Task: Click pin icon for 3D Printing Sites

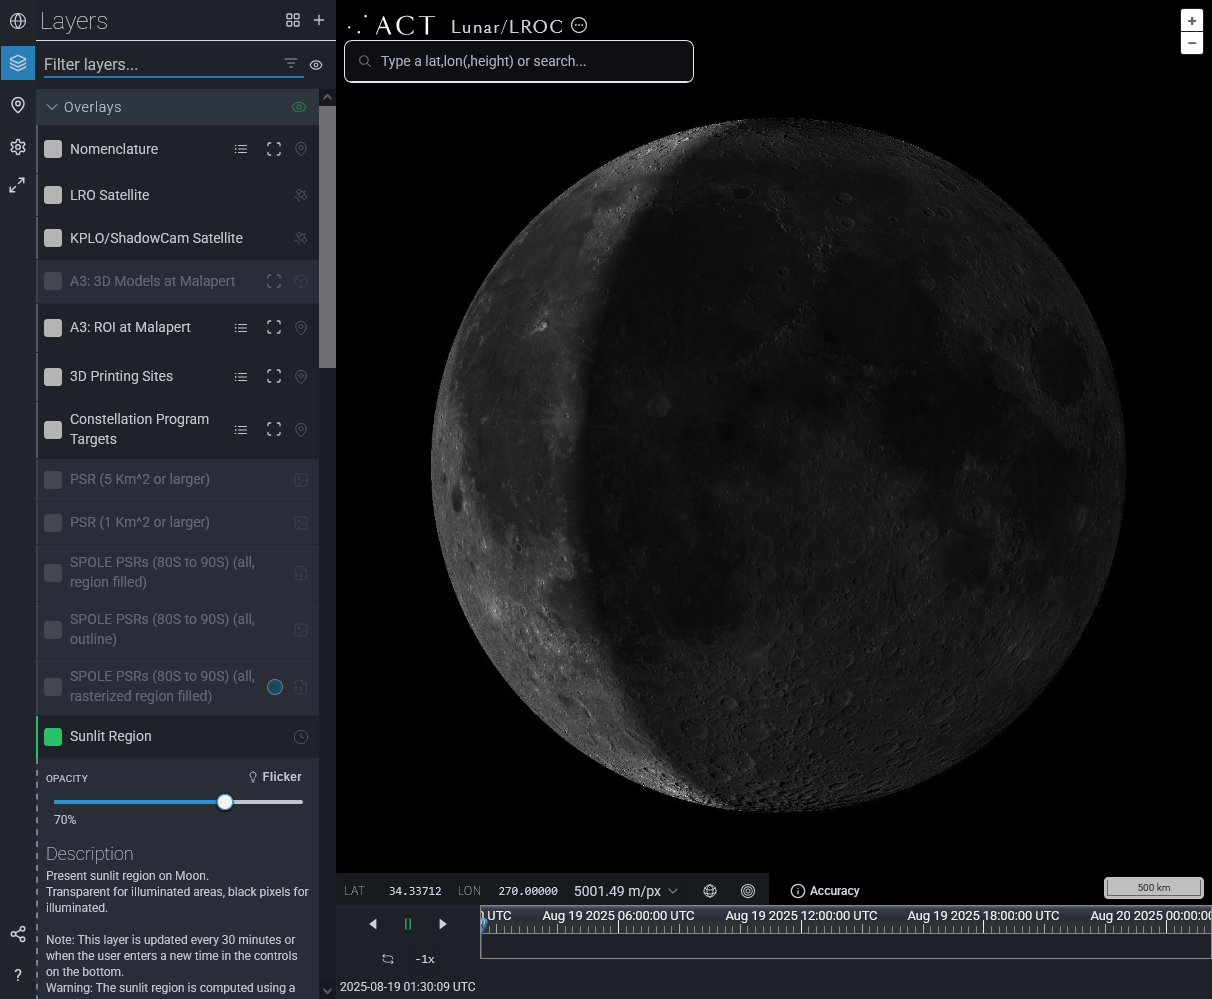Action: (x=301, y=376)
